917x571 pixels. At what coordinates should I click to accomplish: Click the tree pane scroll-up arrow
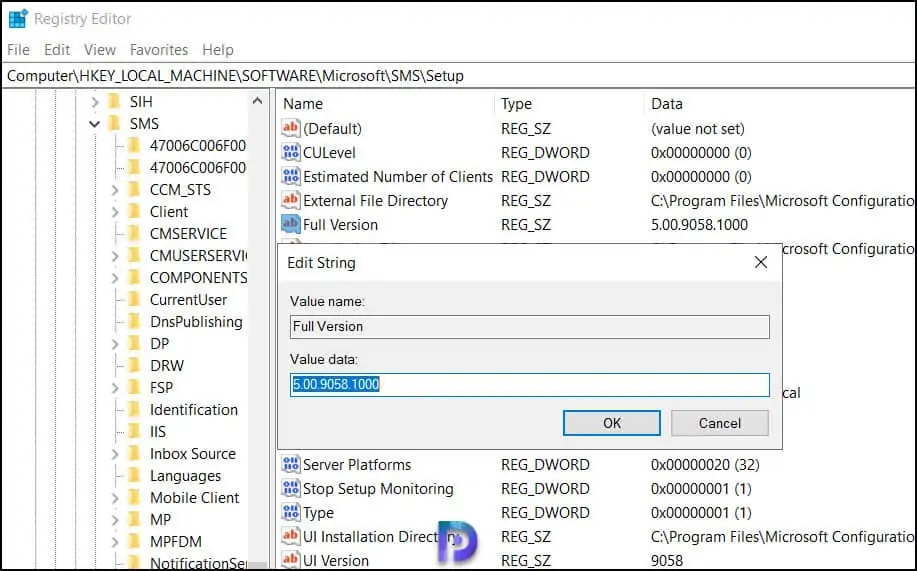coord(257,101)
